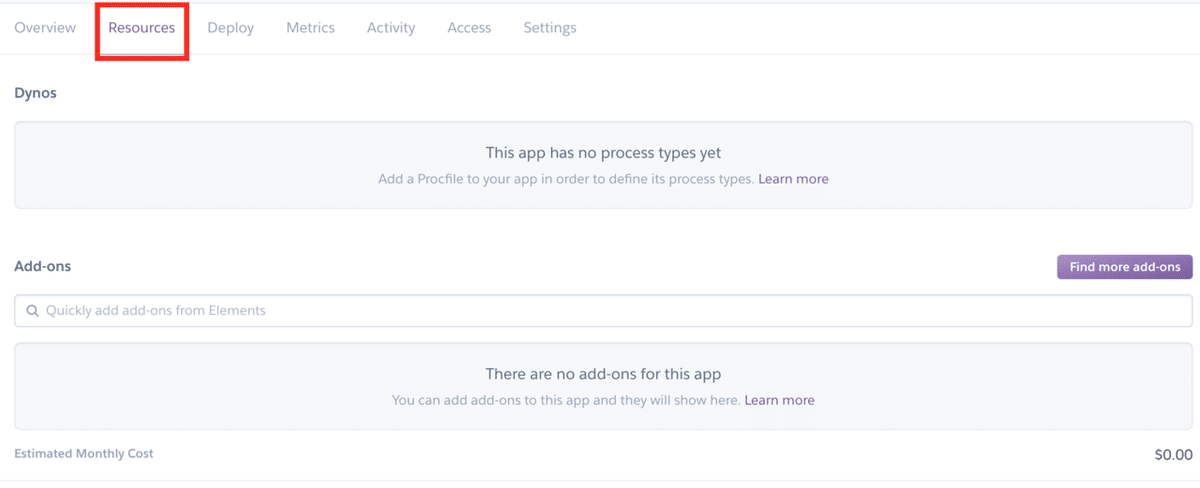Image resolution: width=1200 pixels, height=488 pixels.
Task: Open the app Settings tab
Action: [x=549, y=28]
